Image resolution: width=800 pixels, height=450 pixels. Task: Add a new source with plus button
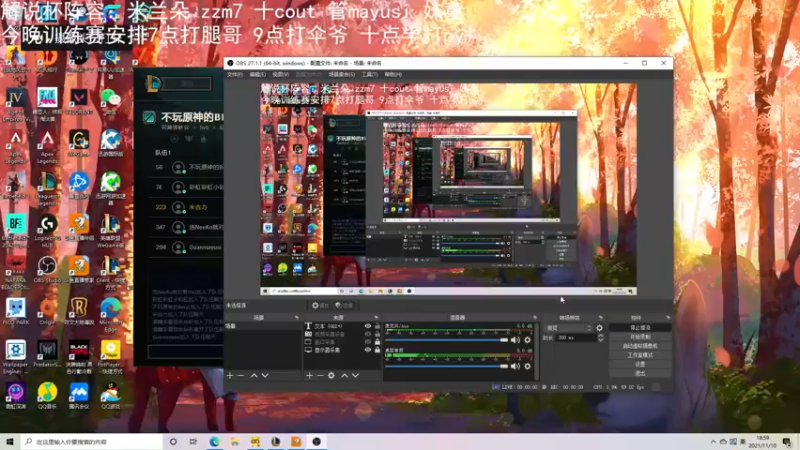pyautogui.click(x=309, y=376)
